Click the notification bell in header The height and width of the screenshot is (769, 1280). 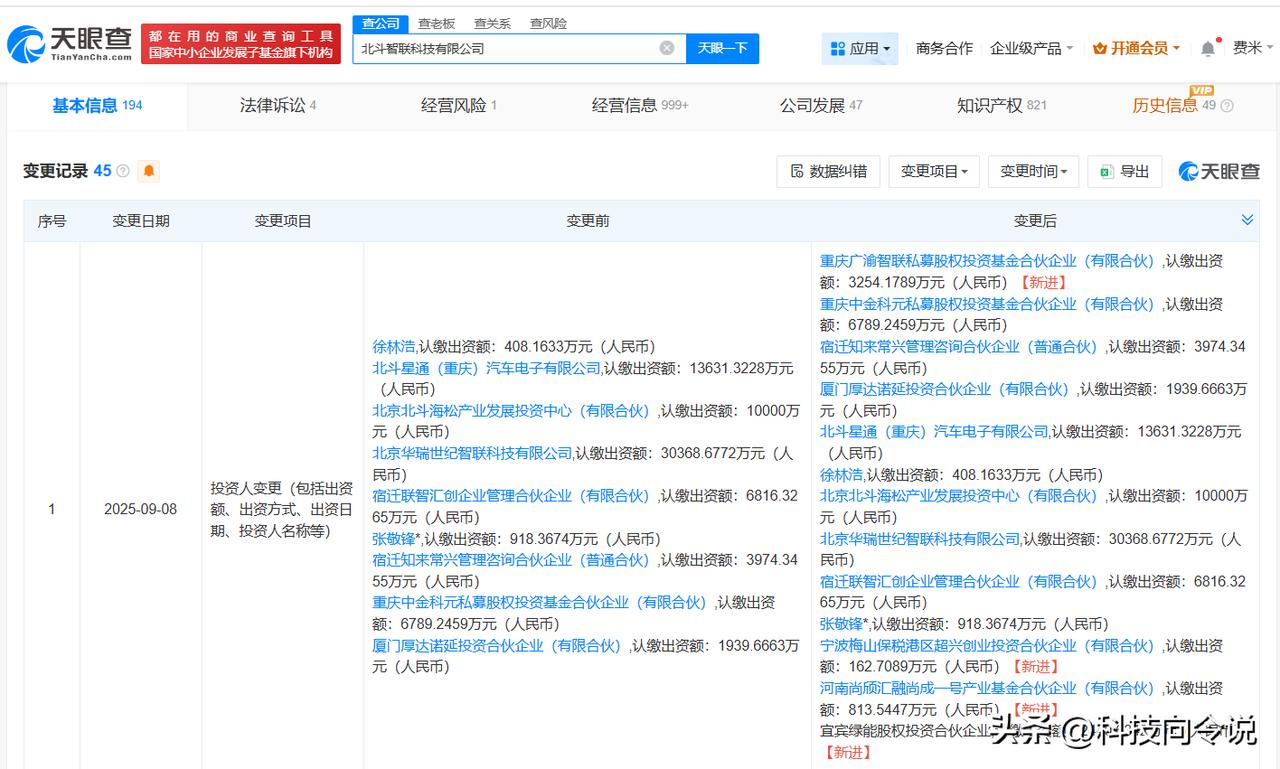1208,48
